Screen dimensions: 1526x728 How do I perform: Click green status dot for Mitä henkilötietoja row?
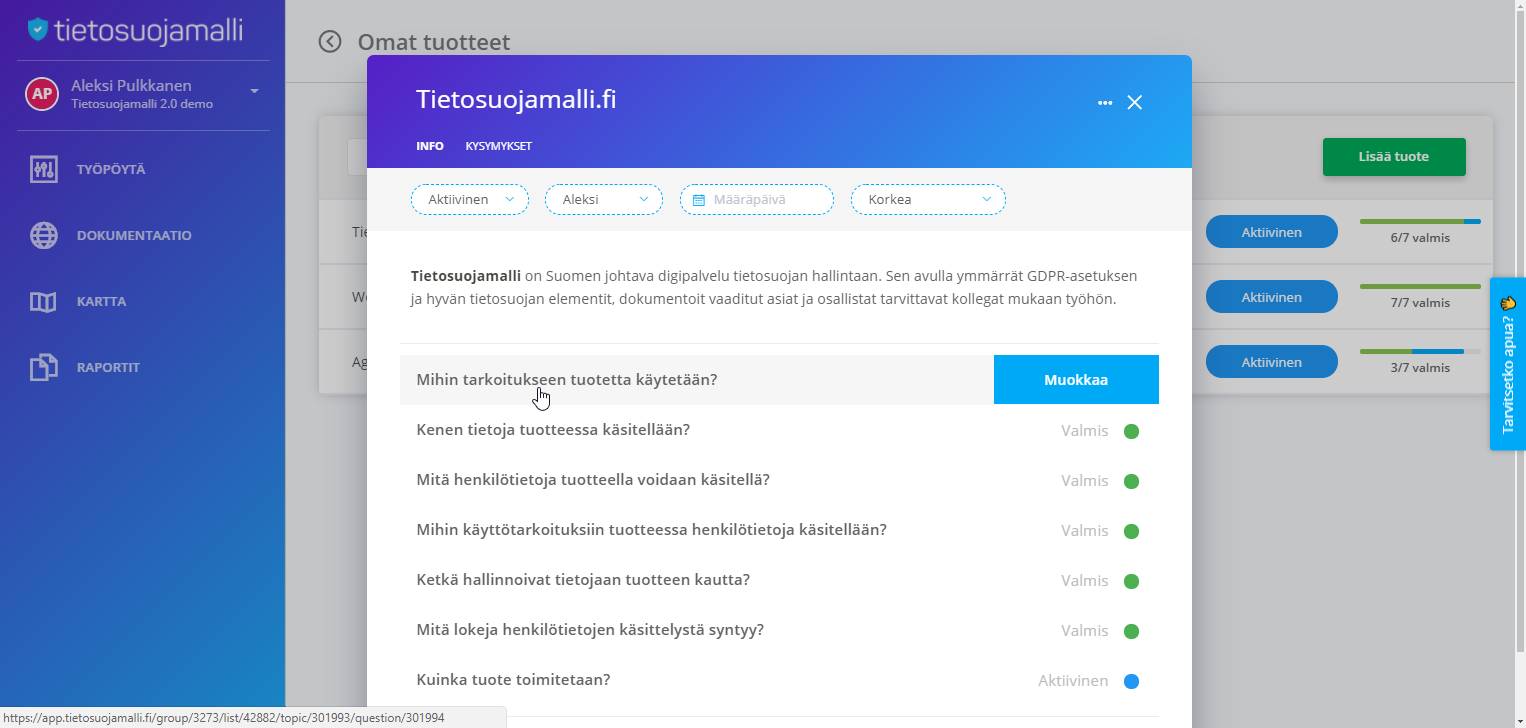[x=1132, y=482]
